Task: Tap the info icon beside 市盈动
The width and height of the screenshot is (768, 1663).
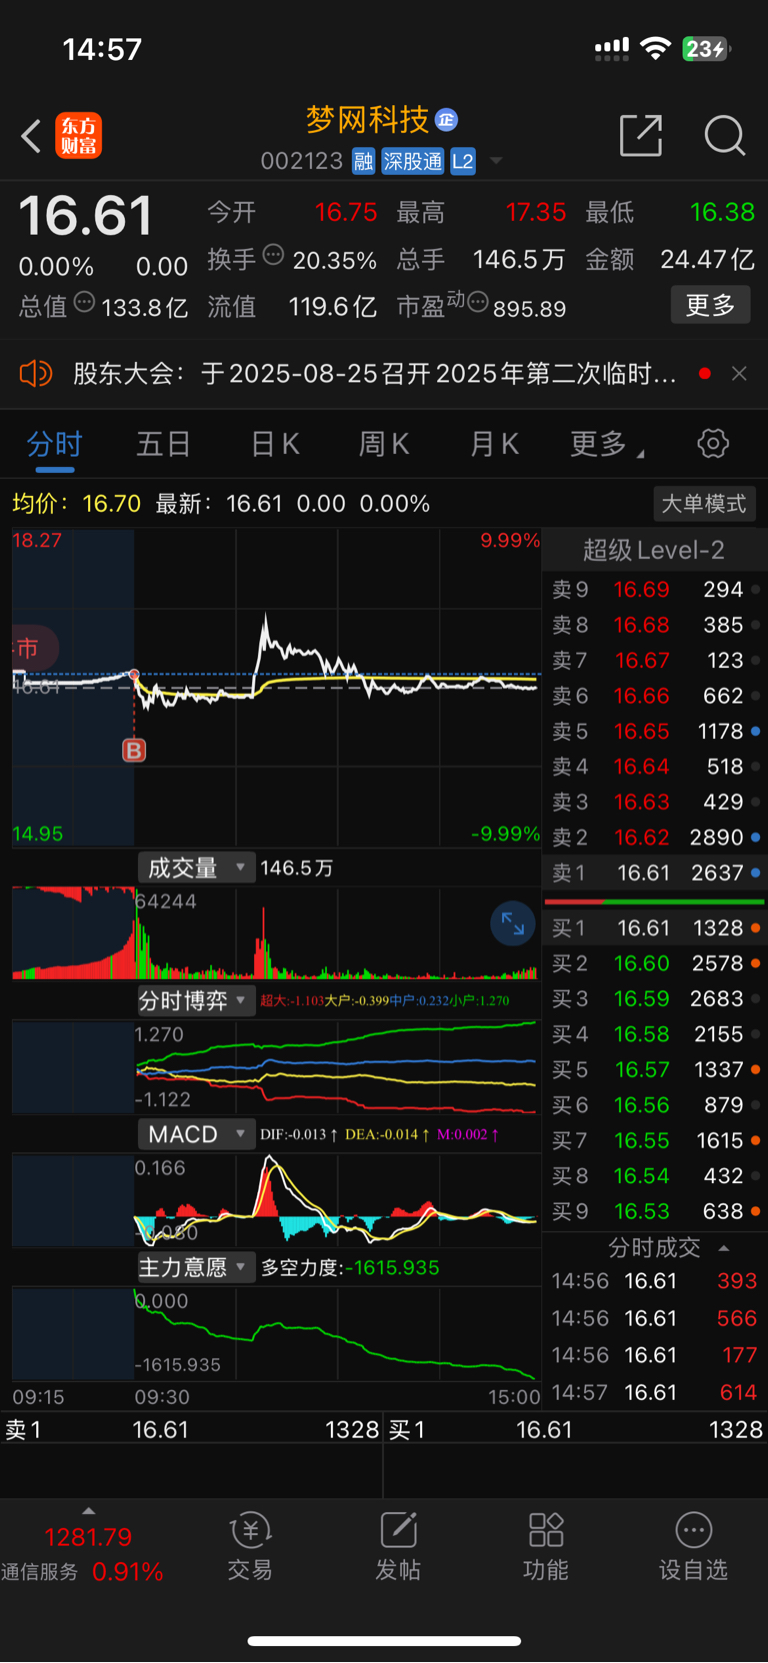Action: tap(478, 302)
